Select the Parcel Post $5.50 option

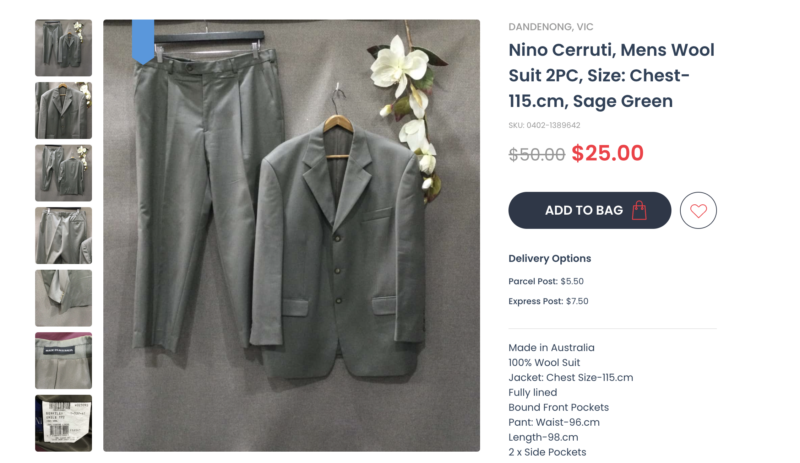[x=546, y=281]
